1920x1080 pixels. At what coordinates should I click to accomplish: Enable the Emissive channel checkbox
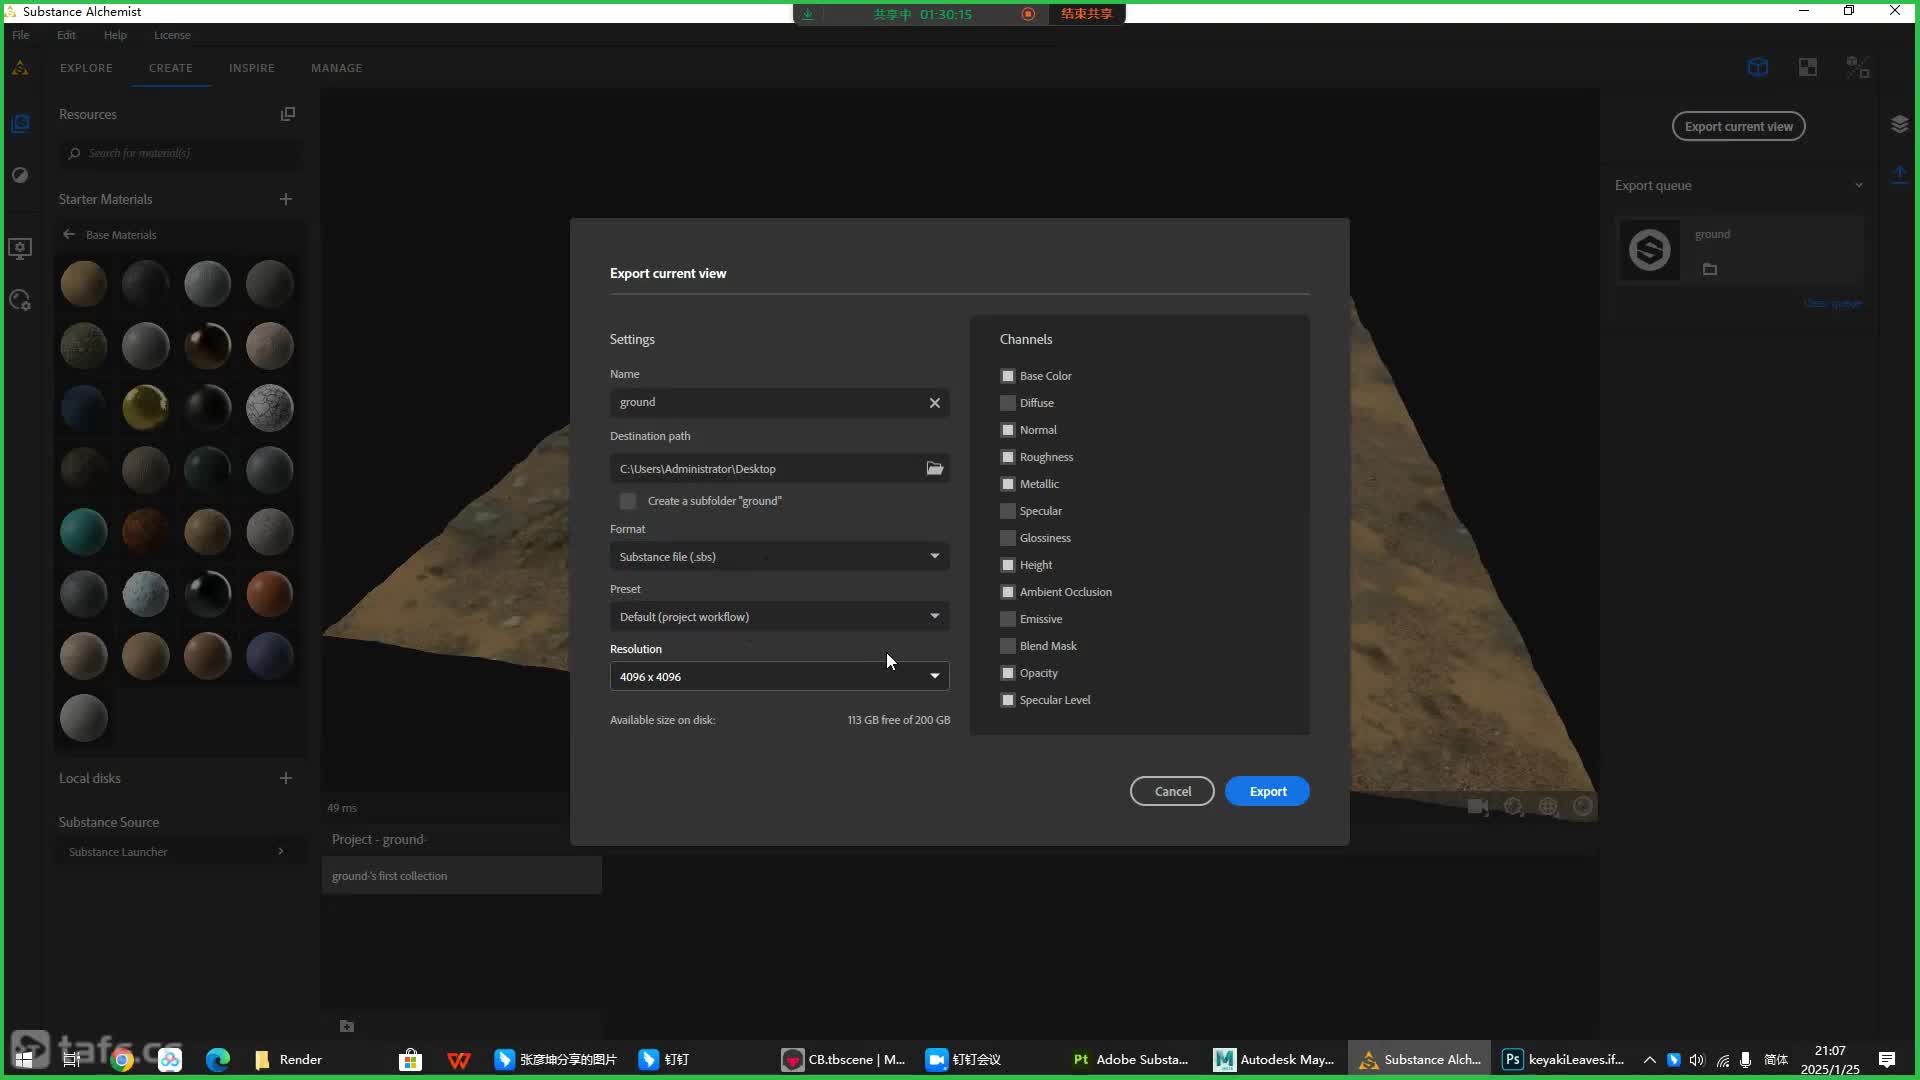click(x=1008, y=619)
